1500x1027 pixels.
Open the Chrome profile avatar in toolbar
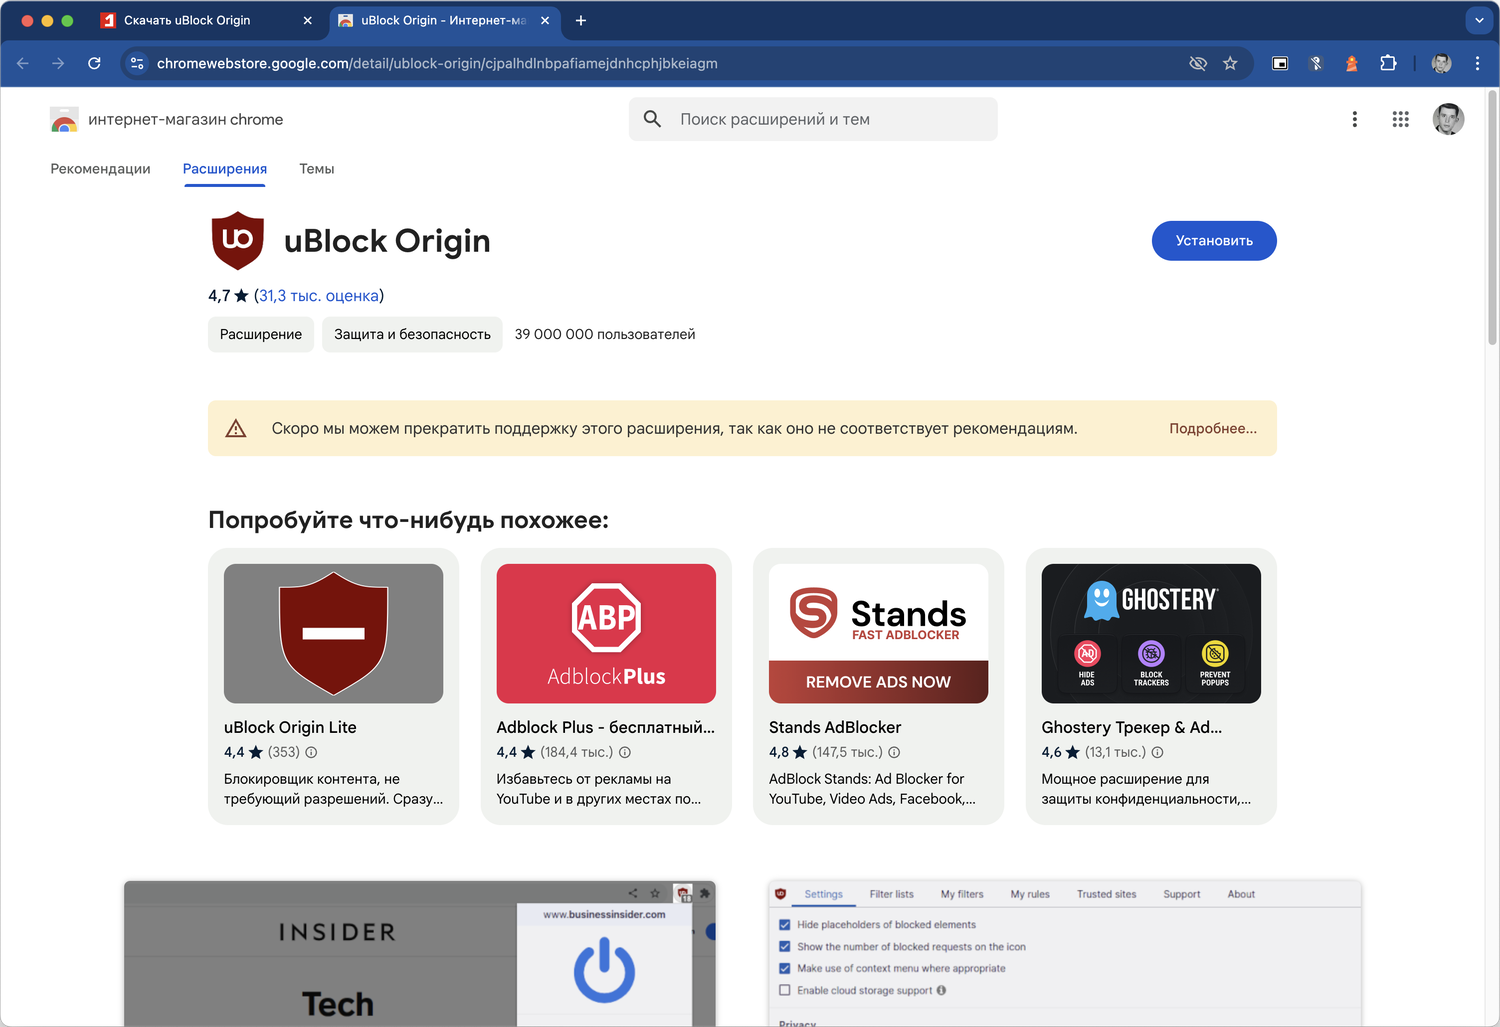pyautogui.click(x=1441, y=63)
